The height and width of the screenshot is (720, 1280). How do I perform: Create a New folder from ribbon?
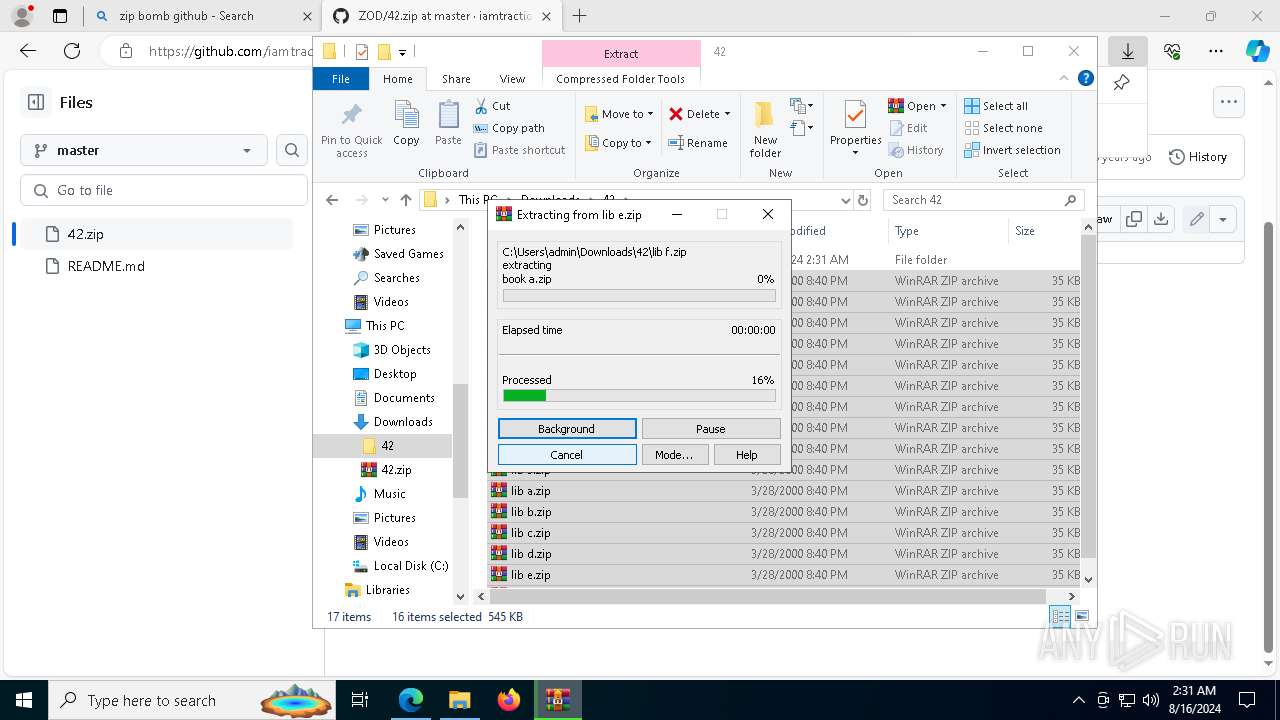click(x=765, y=130)
